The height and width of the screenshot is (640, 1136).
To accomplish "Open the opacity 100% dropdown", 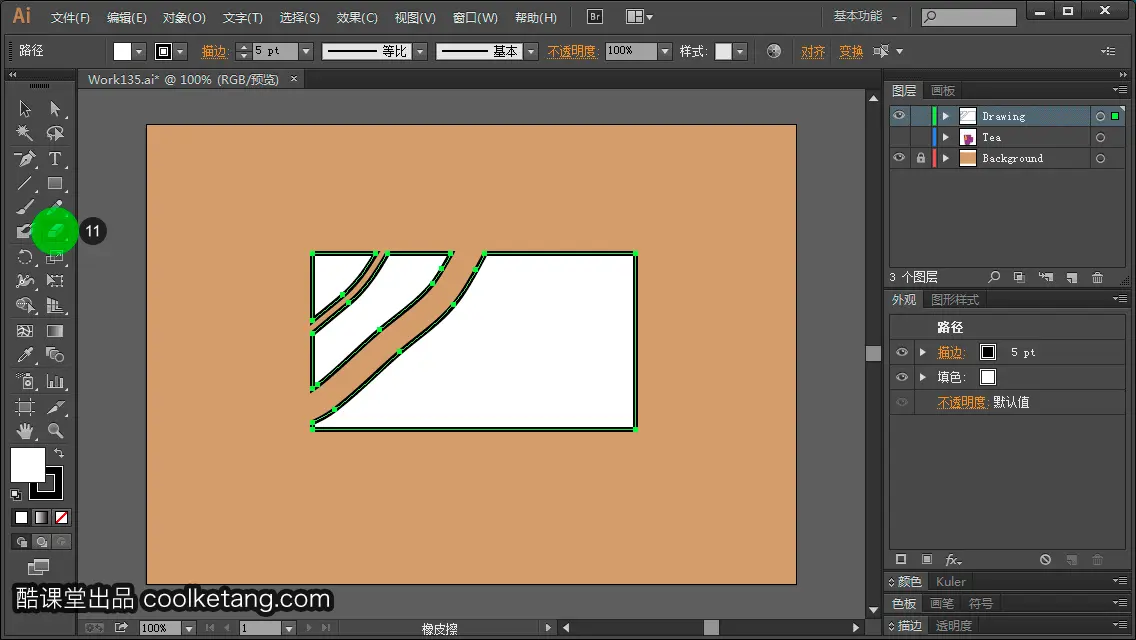I will (665, 51).
